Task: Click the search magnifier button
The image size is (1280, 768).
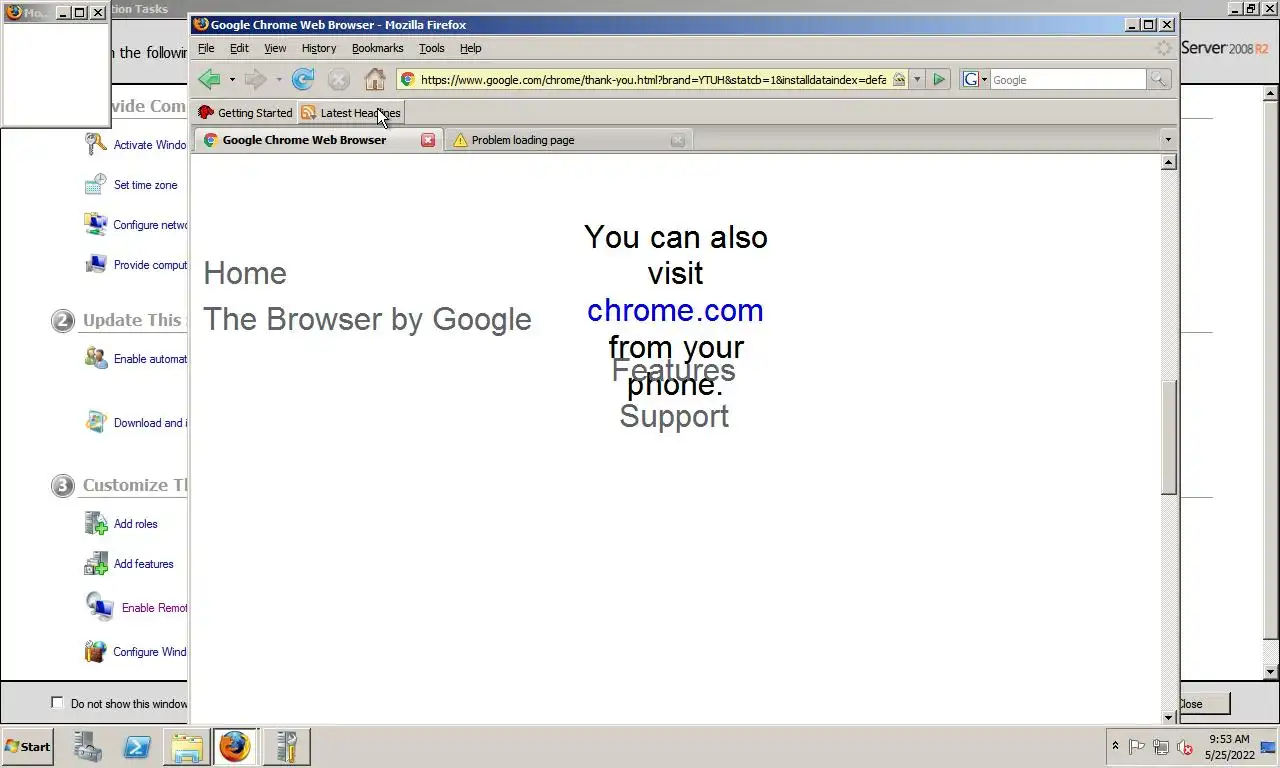Action: click(x=1158, y=79)
